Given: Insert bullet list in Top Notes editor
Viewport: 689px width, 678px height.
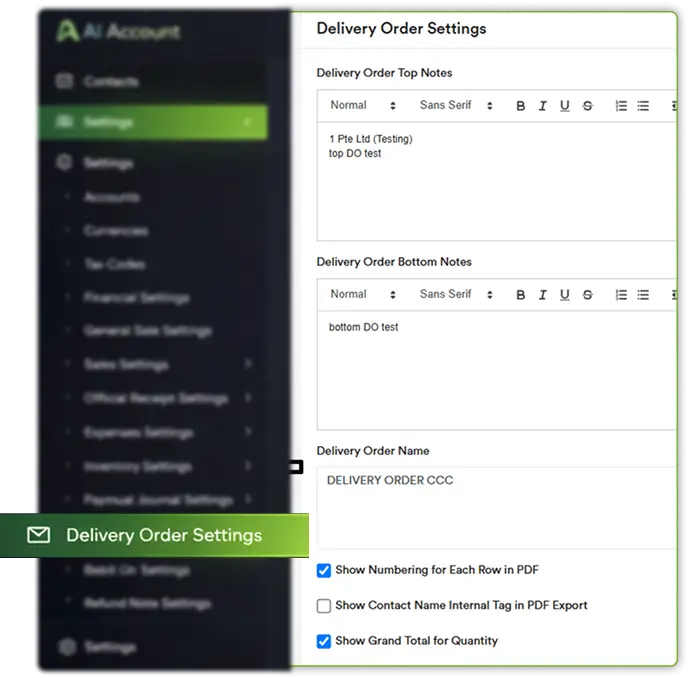Looking at the screenshot, I should pos(643,106).
